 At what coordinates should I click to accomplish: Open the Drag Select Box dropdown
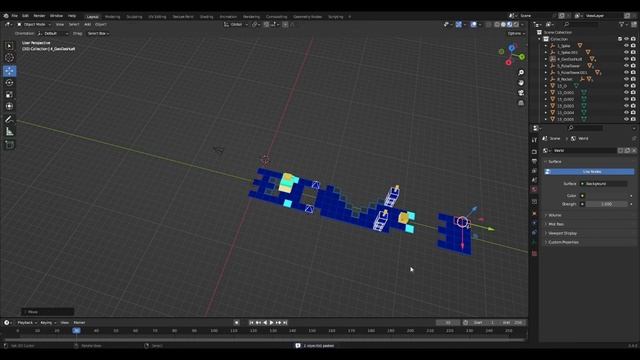click(98, 33)
